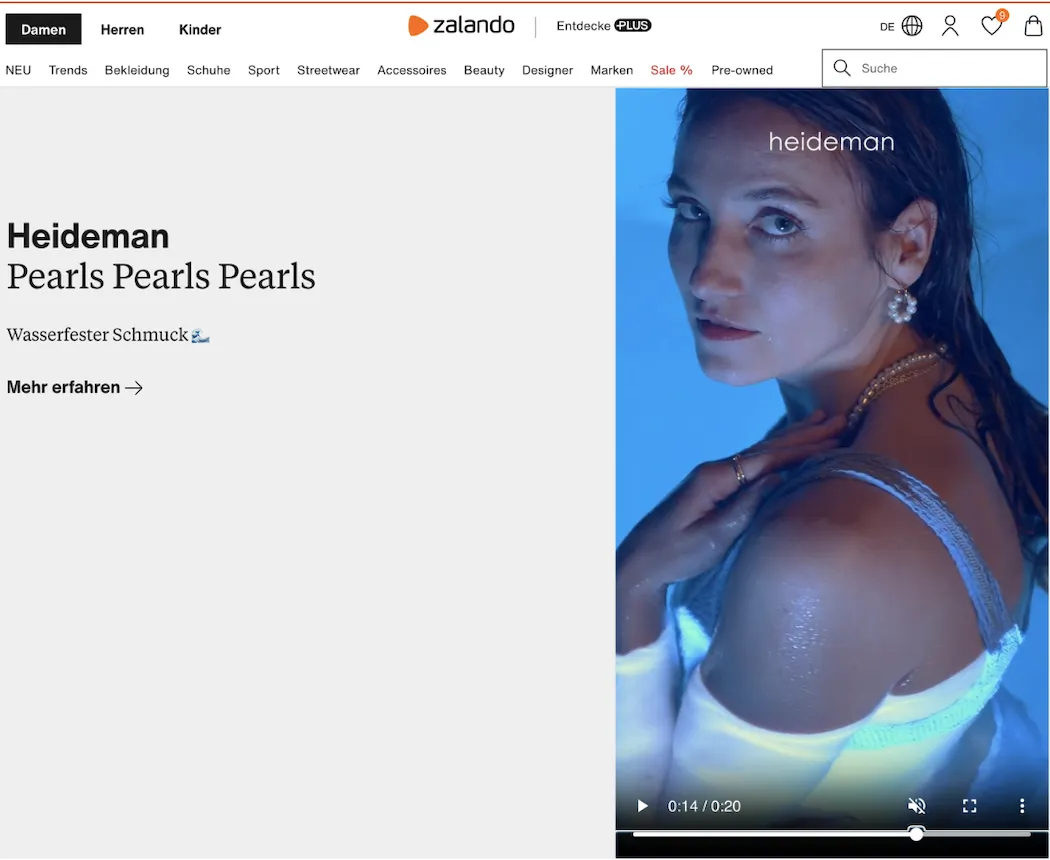Viewport: 1050px width, 860px height.
Task: Open the Sale % section
Action: coord(672,70)
